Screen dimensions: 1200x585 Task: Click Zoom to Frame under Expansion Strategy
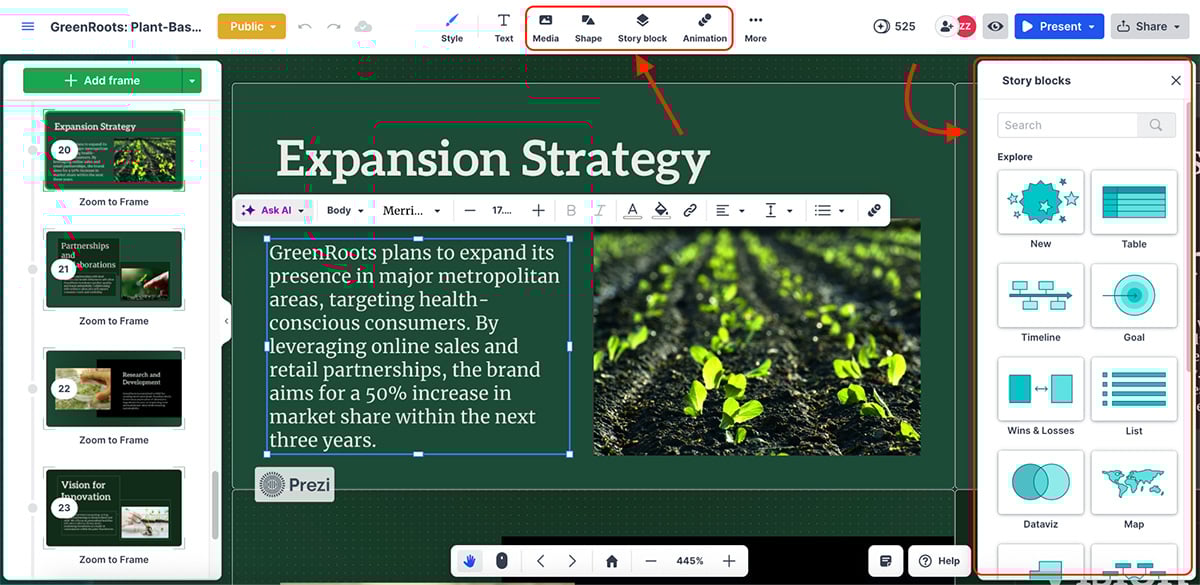pyautogui.click(x=113, y=201)
